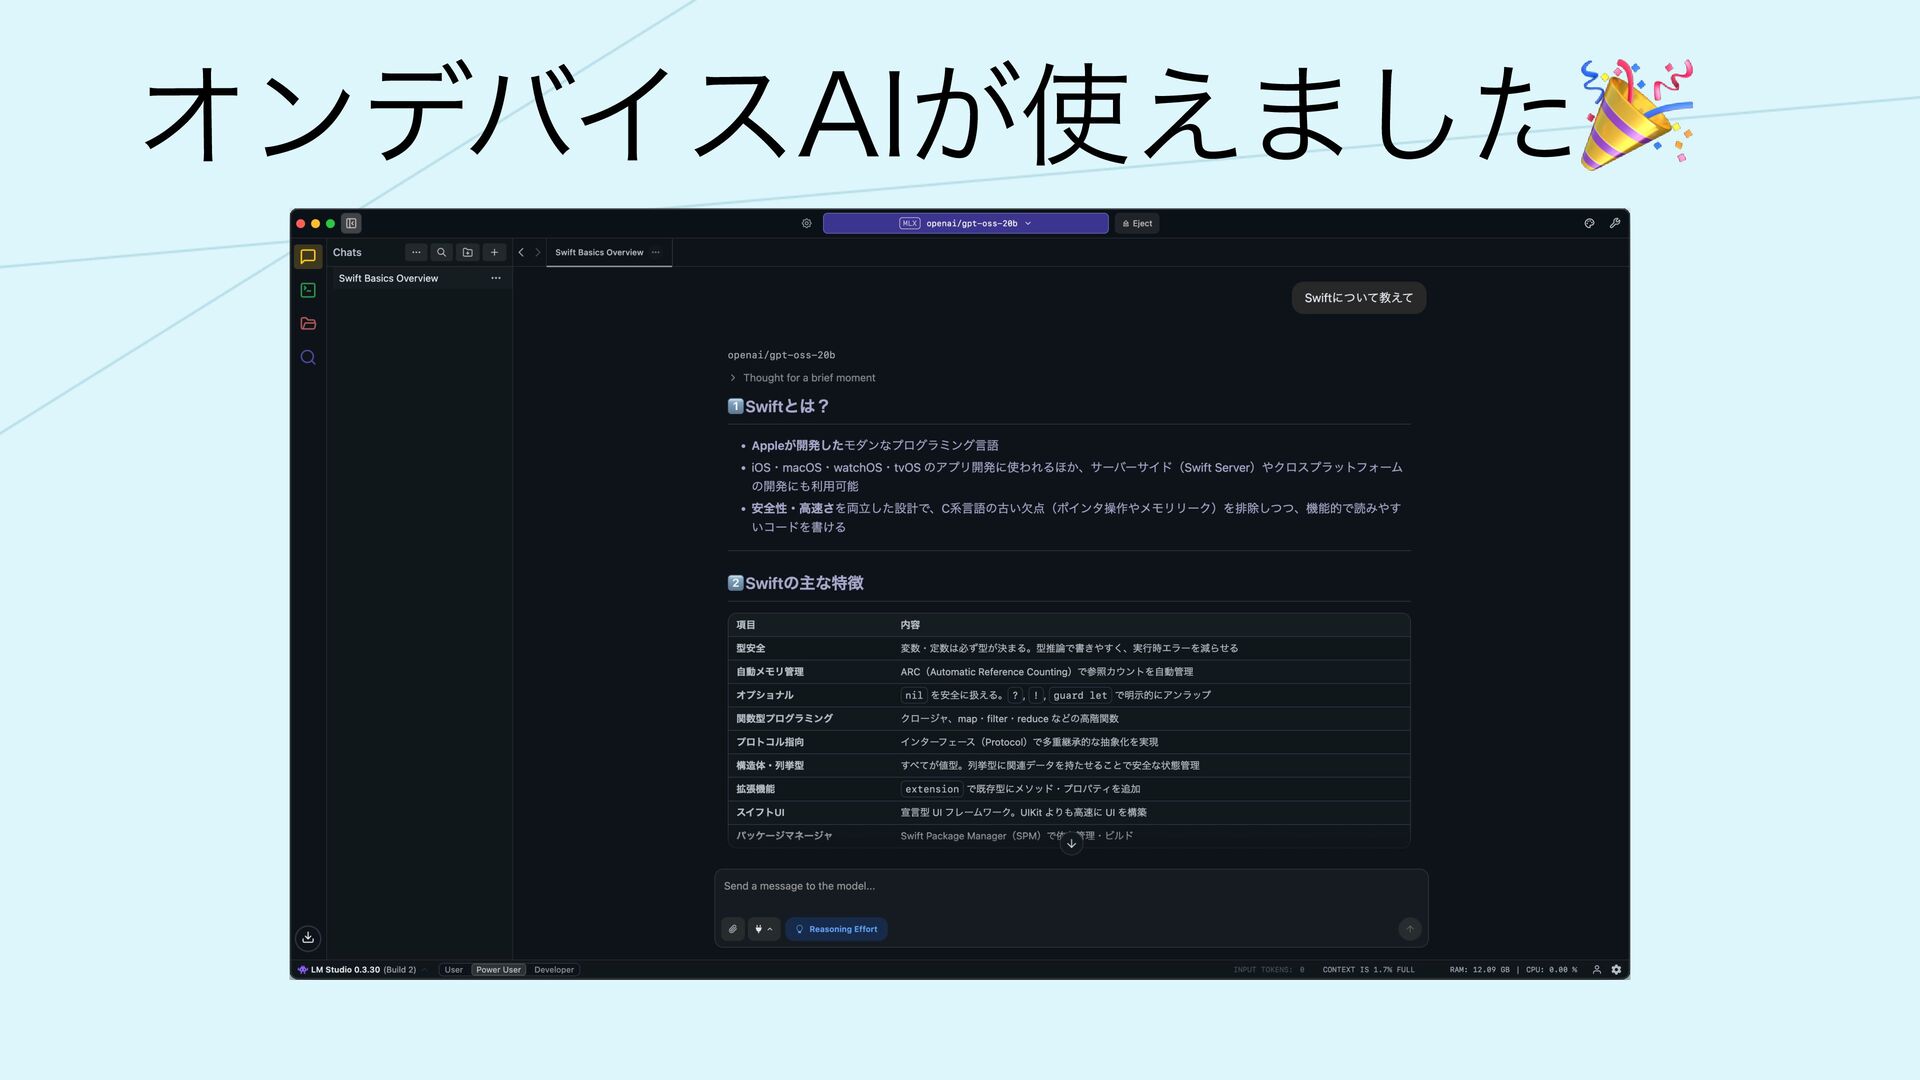Image resolution: width=1920 pixels, height=1080 pixels.
Task: Click the new chat plus icon
Action: (x=494, y=252)
